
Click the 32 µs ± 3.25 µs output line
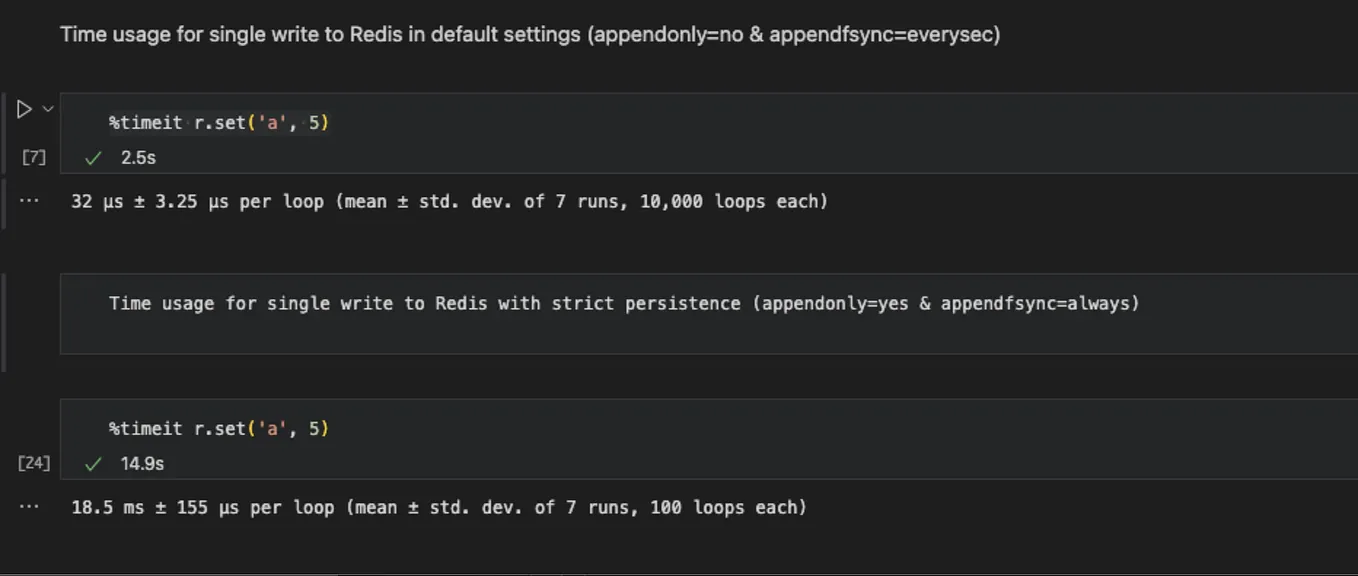[450, 201]
